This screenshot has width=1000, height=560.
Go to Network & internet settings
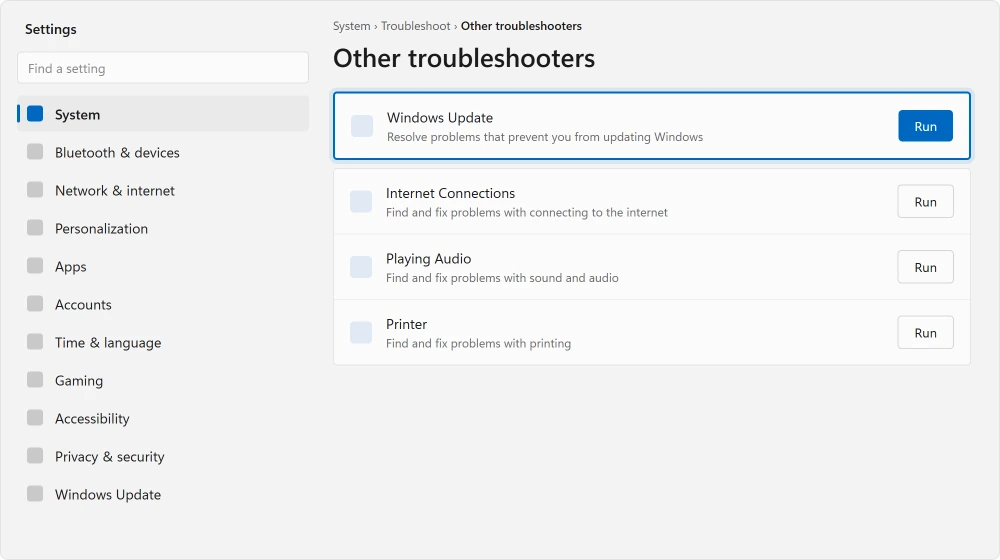[163, 190]
